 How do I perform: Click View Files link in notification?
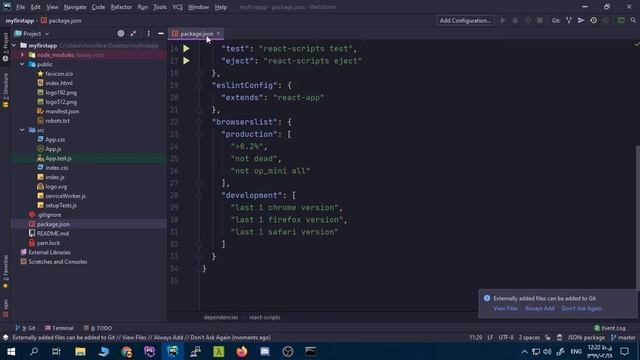pos(505,308)
